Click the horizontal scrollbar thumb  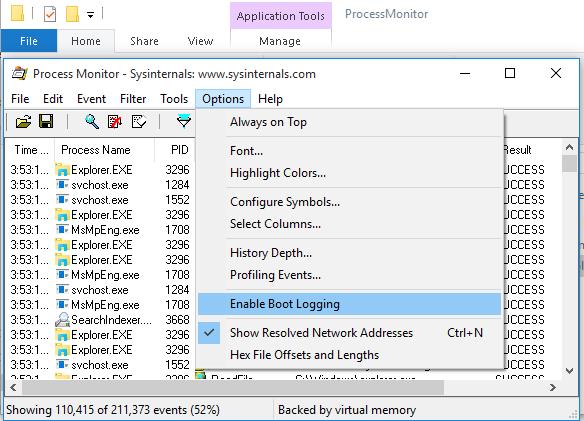pyautogui.click(x=233, y=387)
